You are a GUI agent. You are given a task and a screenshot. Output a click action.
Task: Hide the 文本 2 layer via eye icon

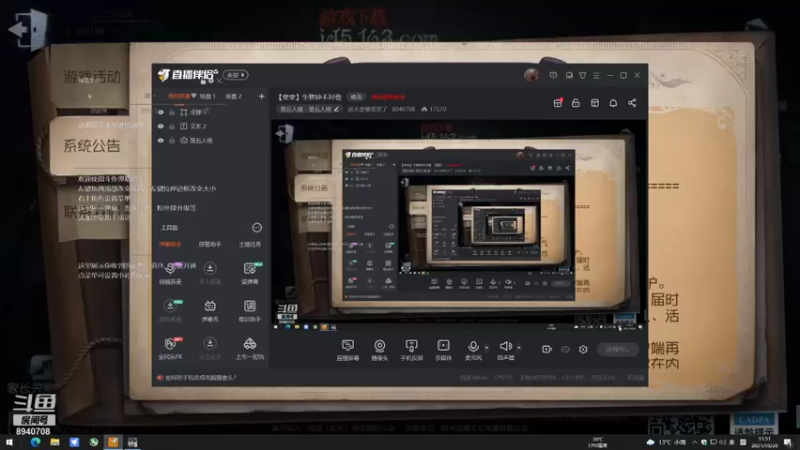(161, 126)
